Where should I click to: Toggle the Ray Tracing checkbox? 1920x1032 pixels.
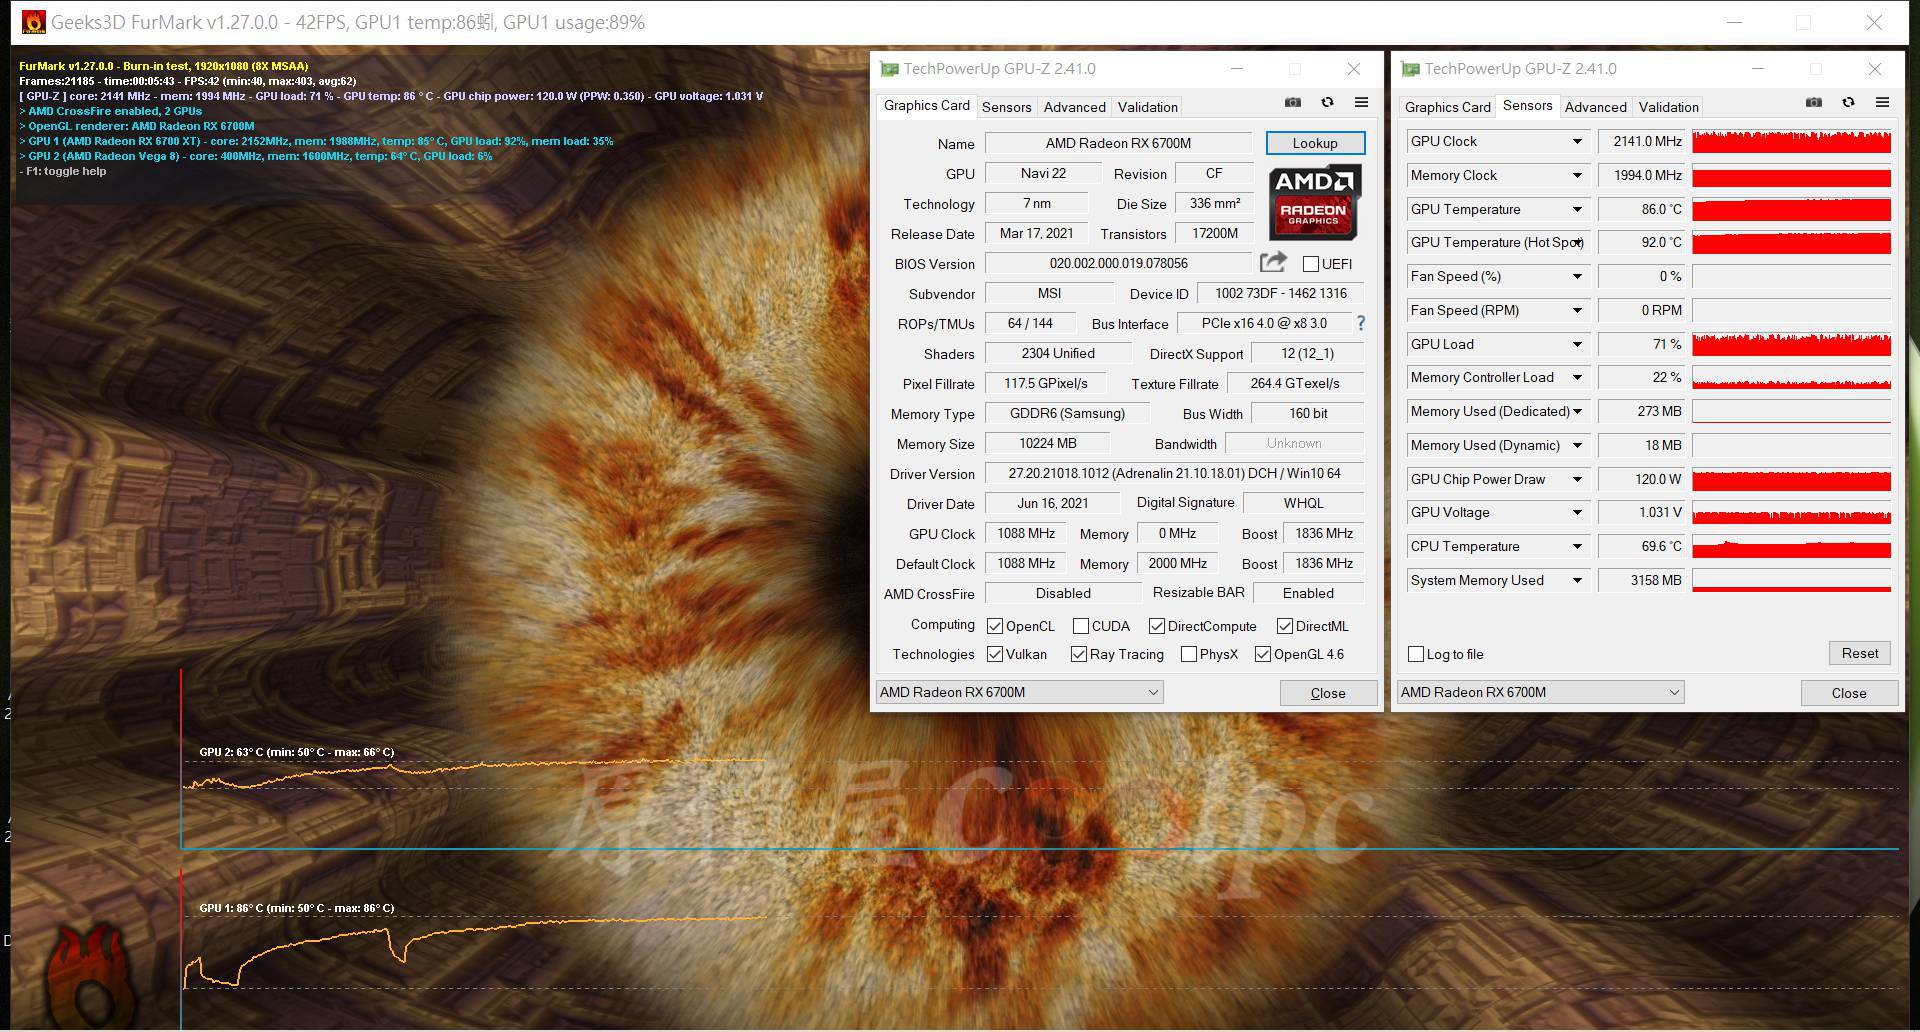1079,654
